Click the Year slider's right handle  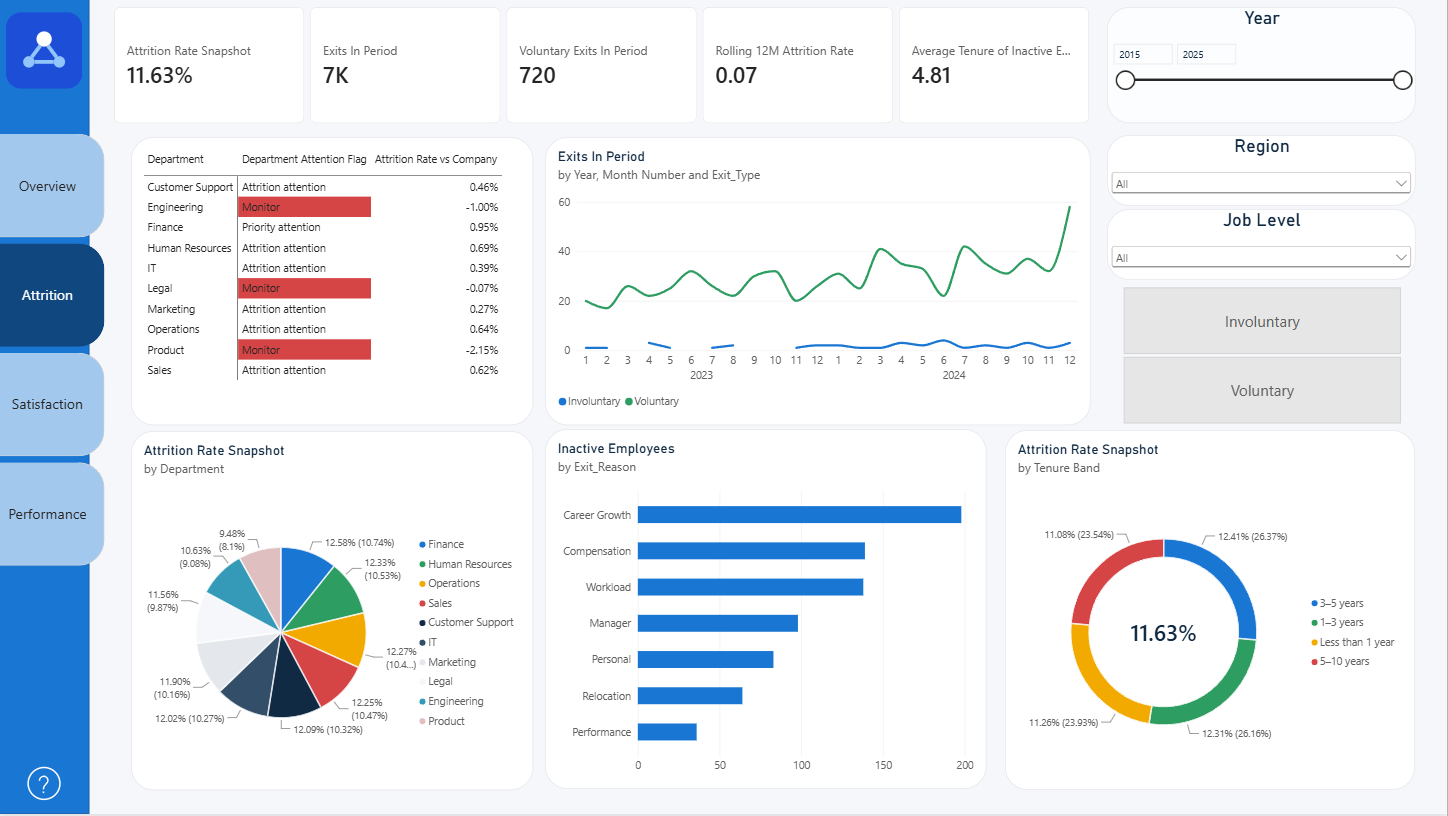1403,80
